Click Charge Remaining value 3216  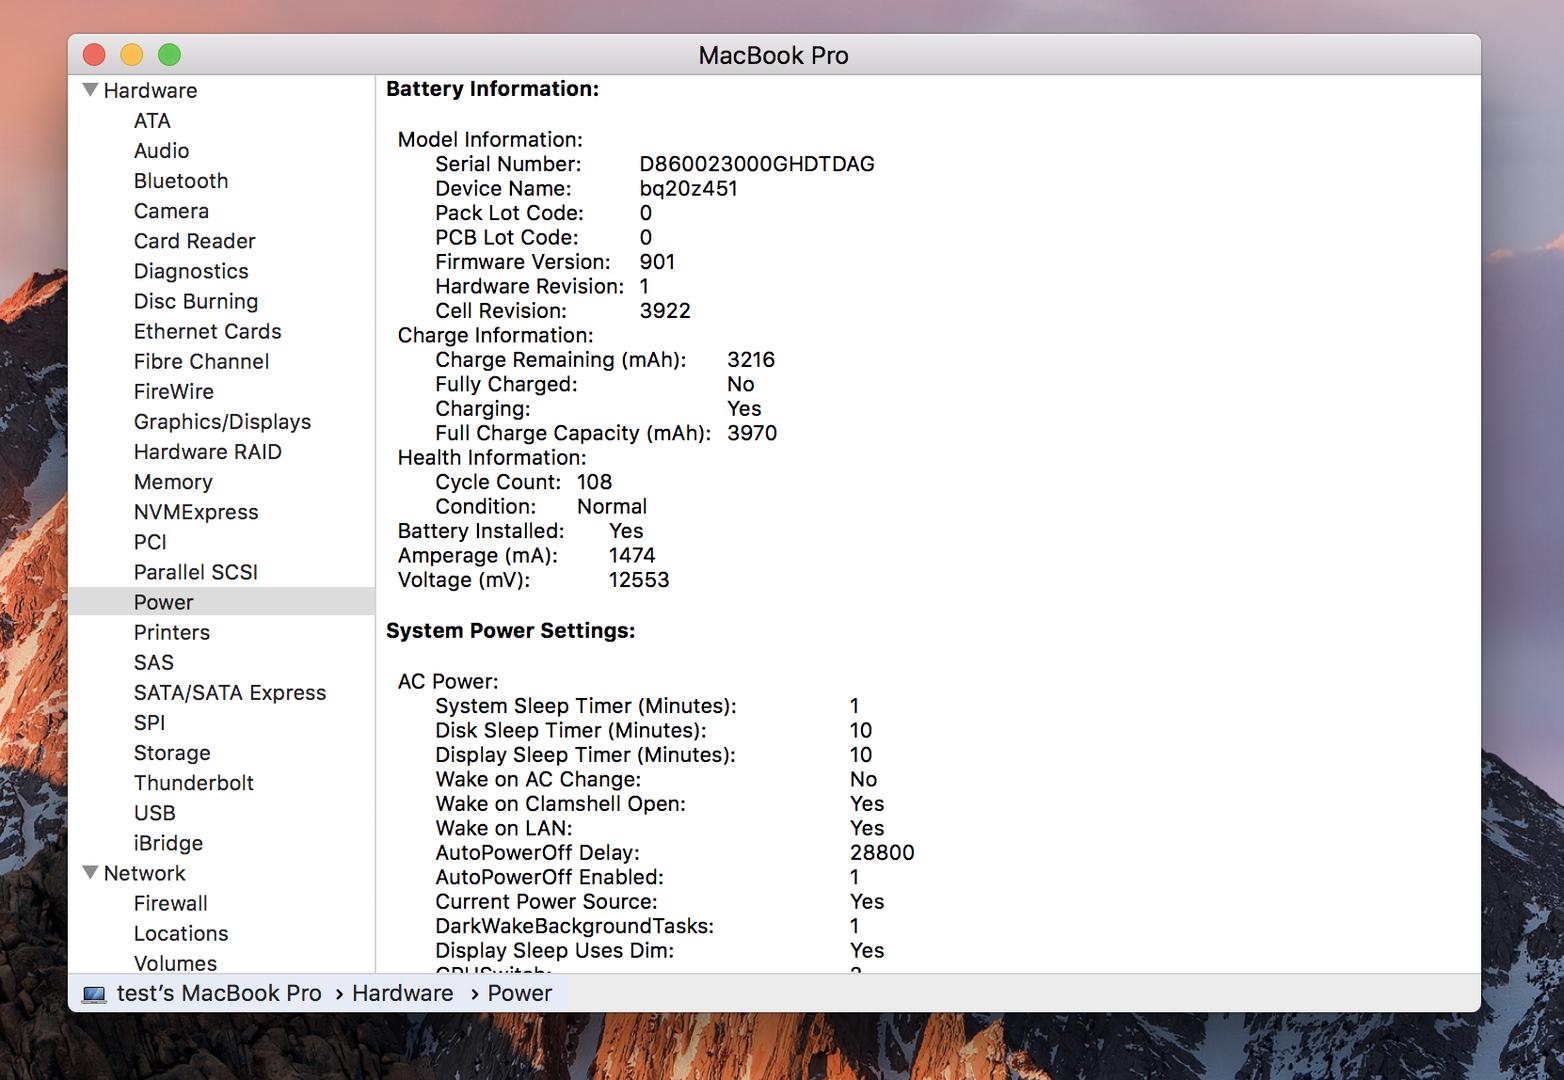tap(751, 360)
